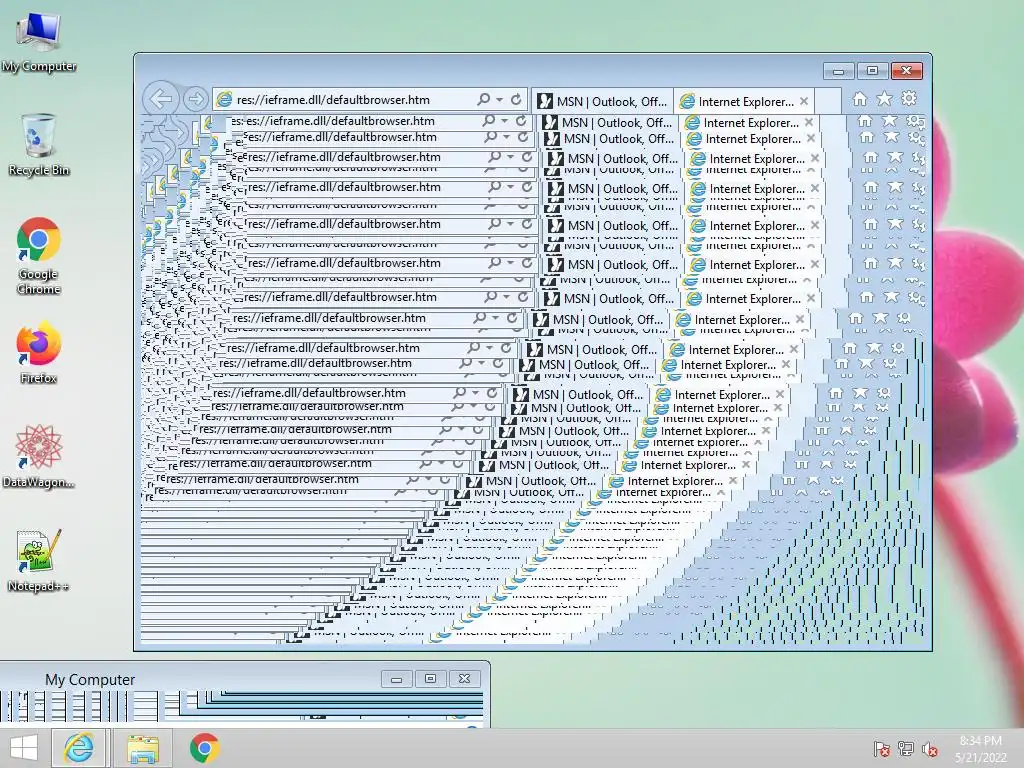Image resolution: width=1024 pixels, height=768 pixels.
Task: Switch to the MSN | Outlook tab in the top tab row
Action: click(x=601, y=101)
